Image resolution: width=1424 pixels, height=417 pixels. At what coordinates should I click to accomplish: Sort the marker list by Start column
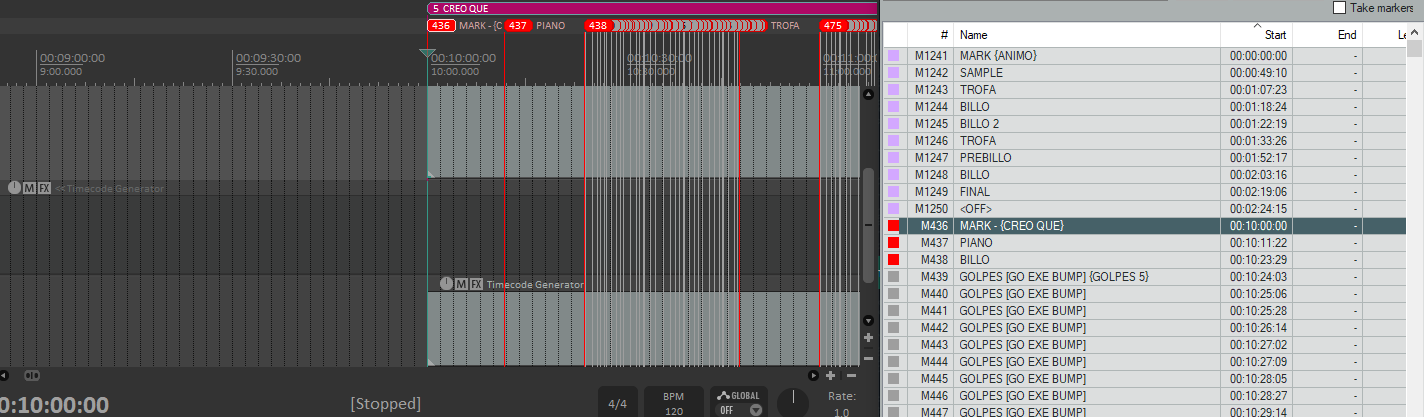1256,35
